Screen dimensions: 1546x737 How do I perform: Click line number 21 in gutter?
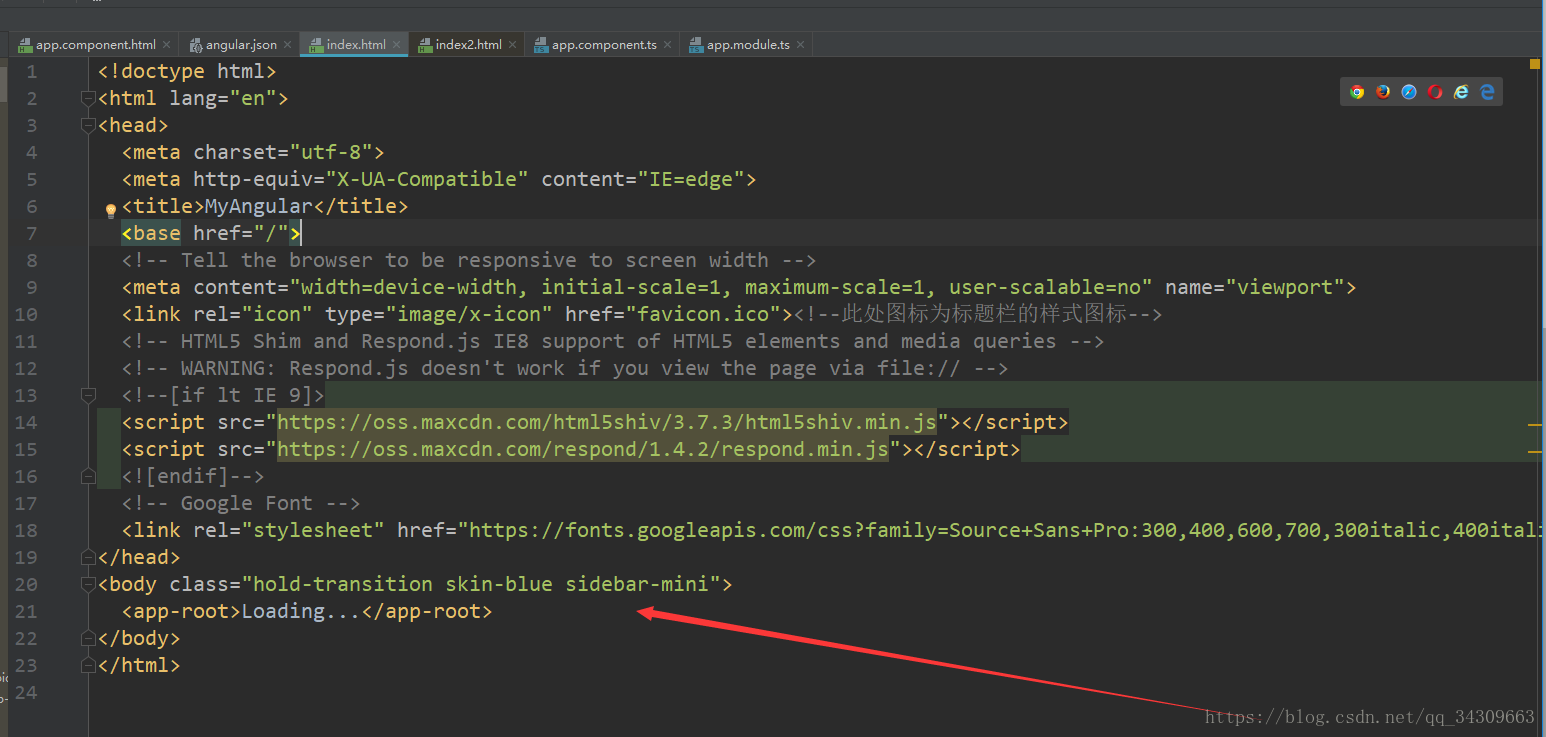[x=26, y=611]
